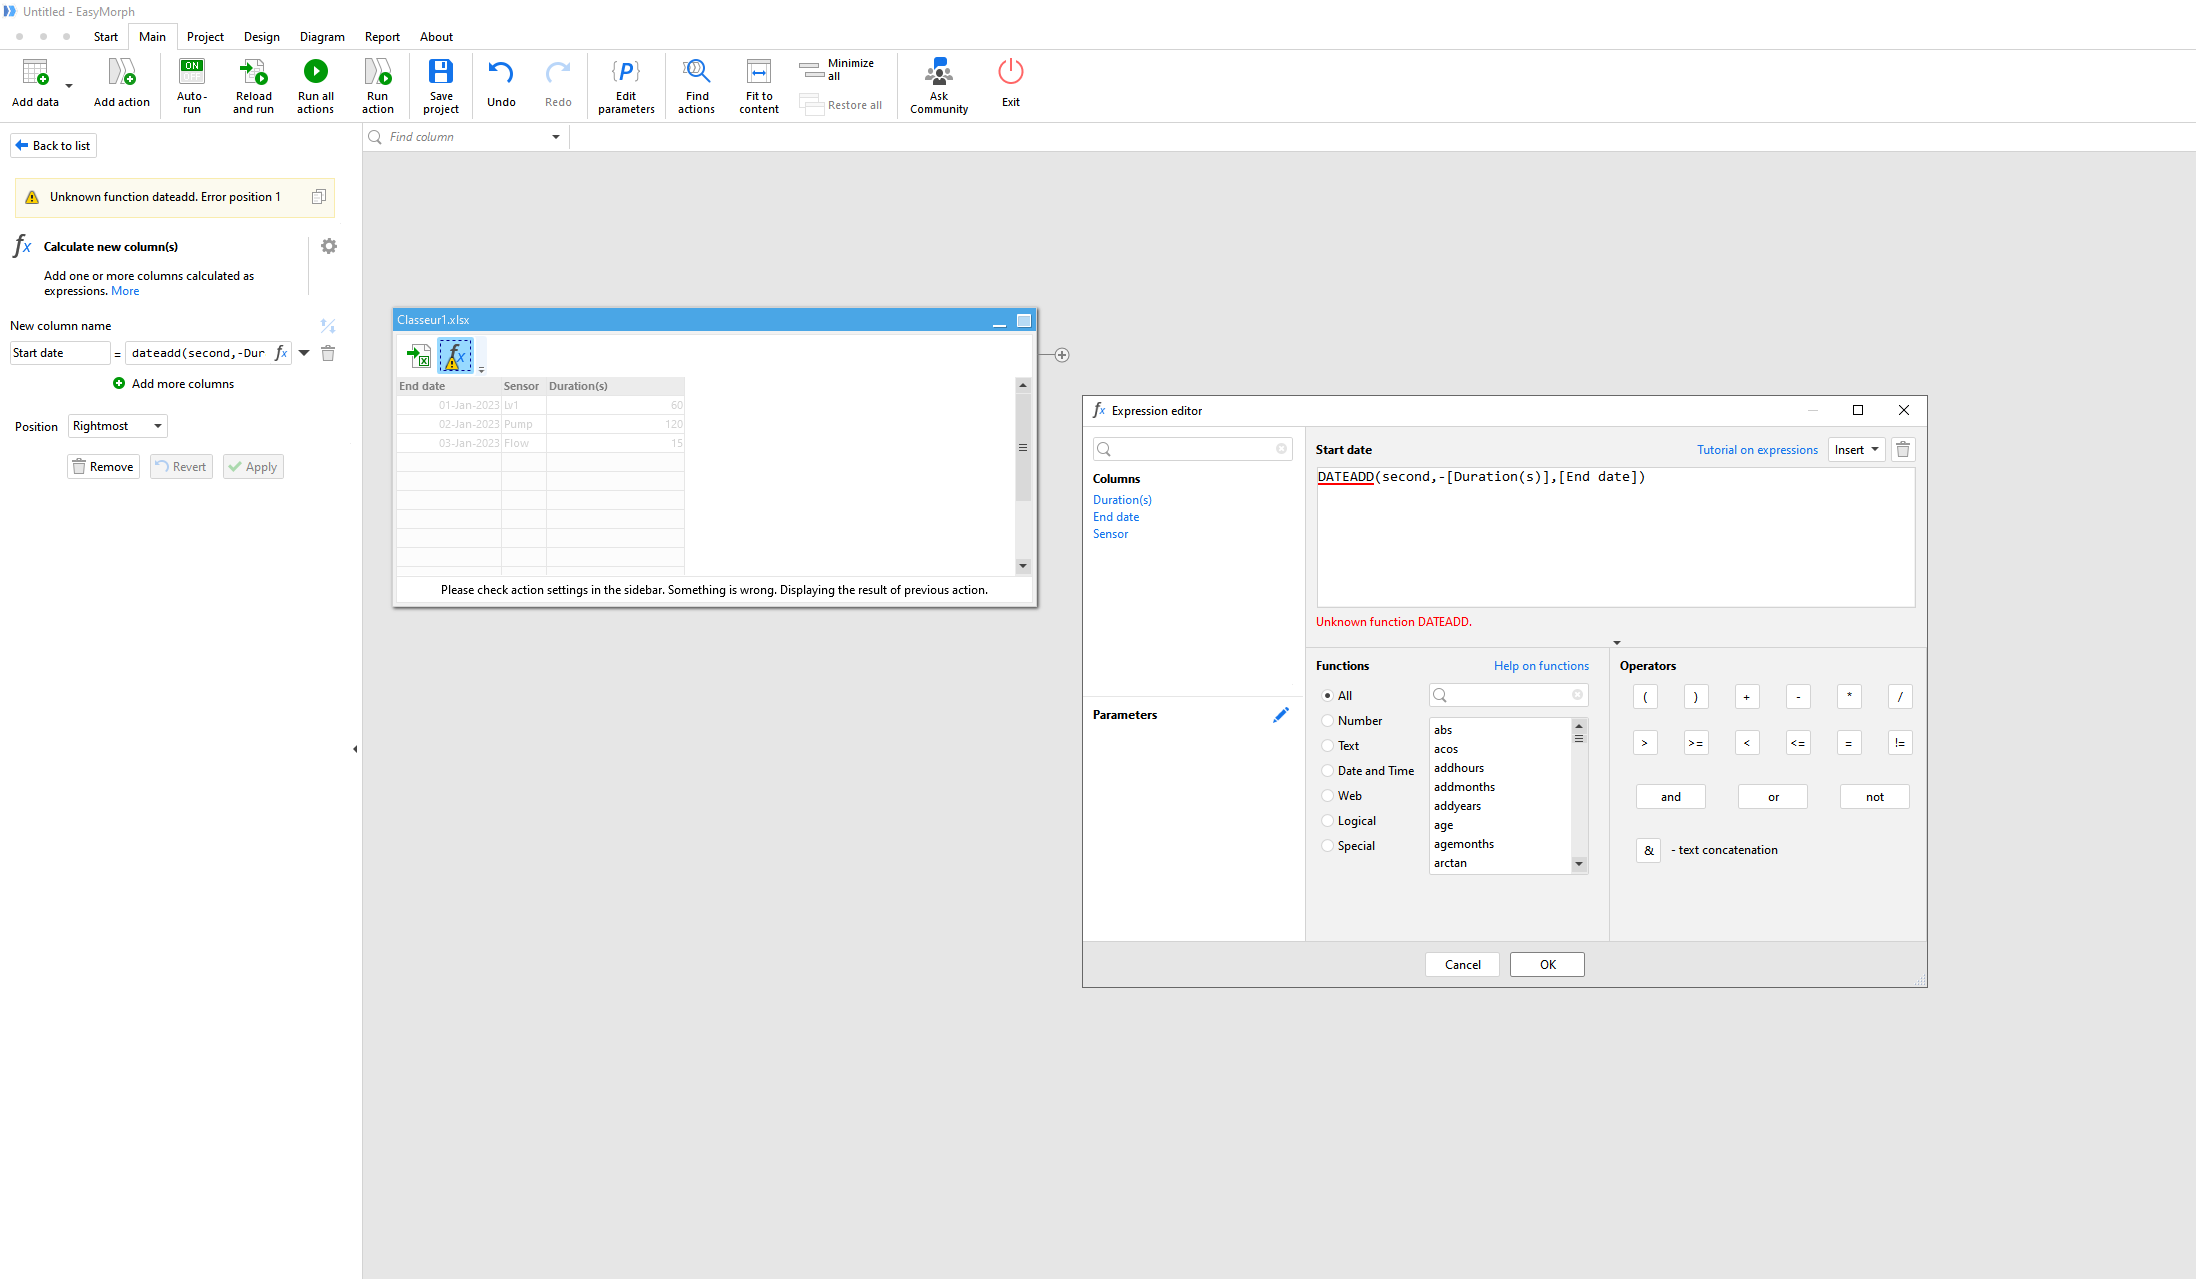This screenshot has width=2196, height=1279.
Task: Click Minimize all in toolbar
Action: (x=836, y=69)
